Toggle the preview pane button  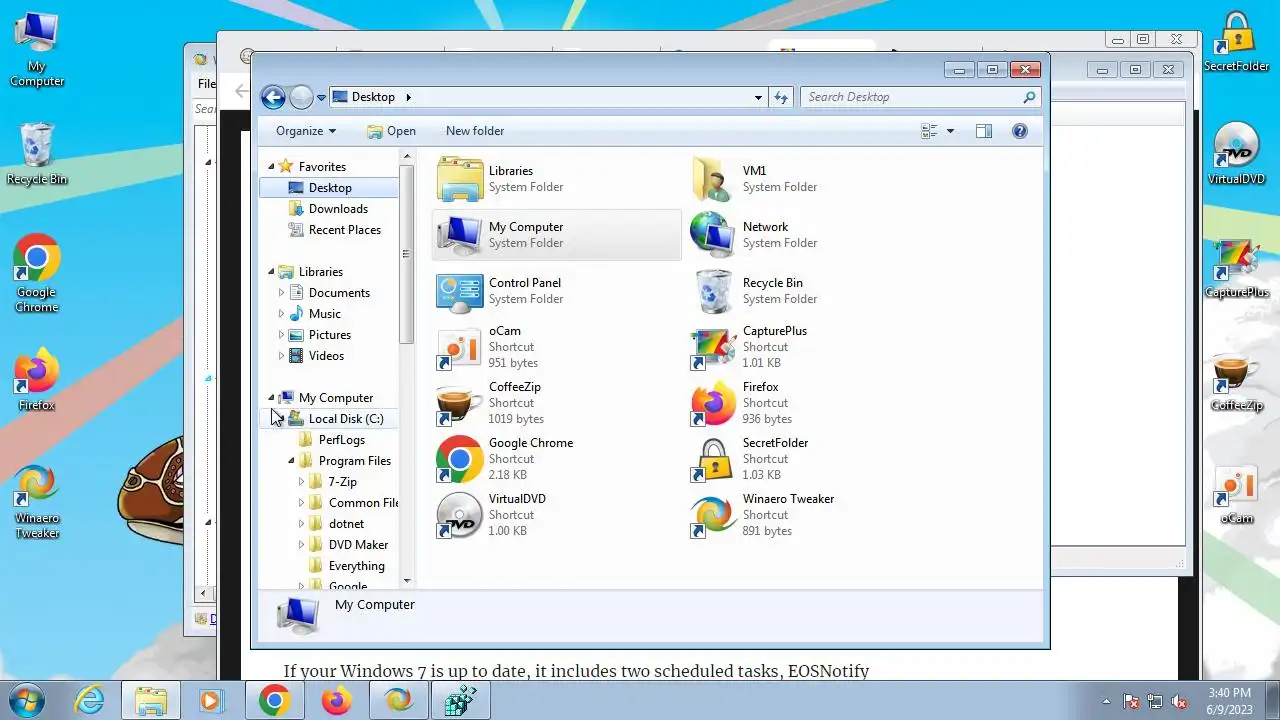(983, 131)
